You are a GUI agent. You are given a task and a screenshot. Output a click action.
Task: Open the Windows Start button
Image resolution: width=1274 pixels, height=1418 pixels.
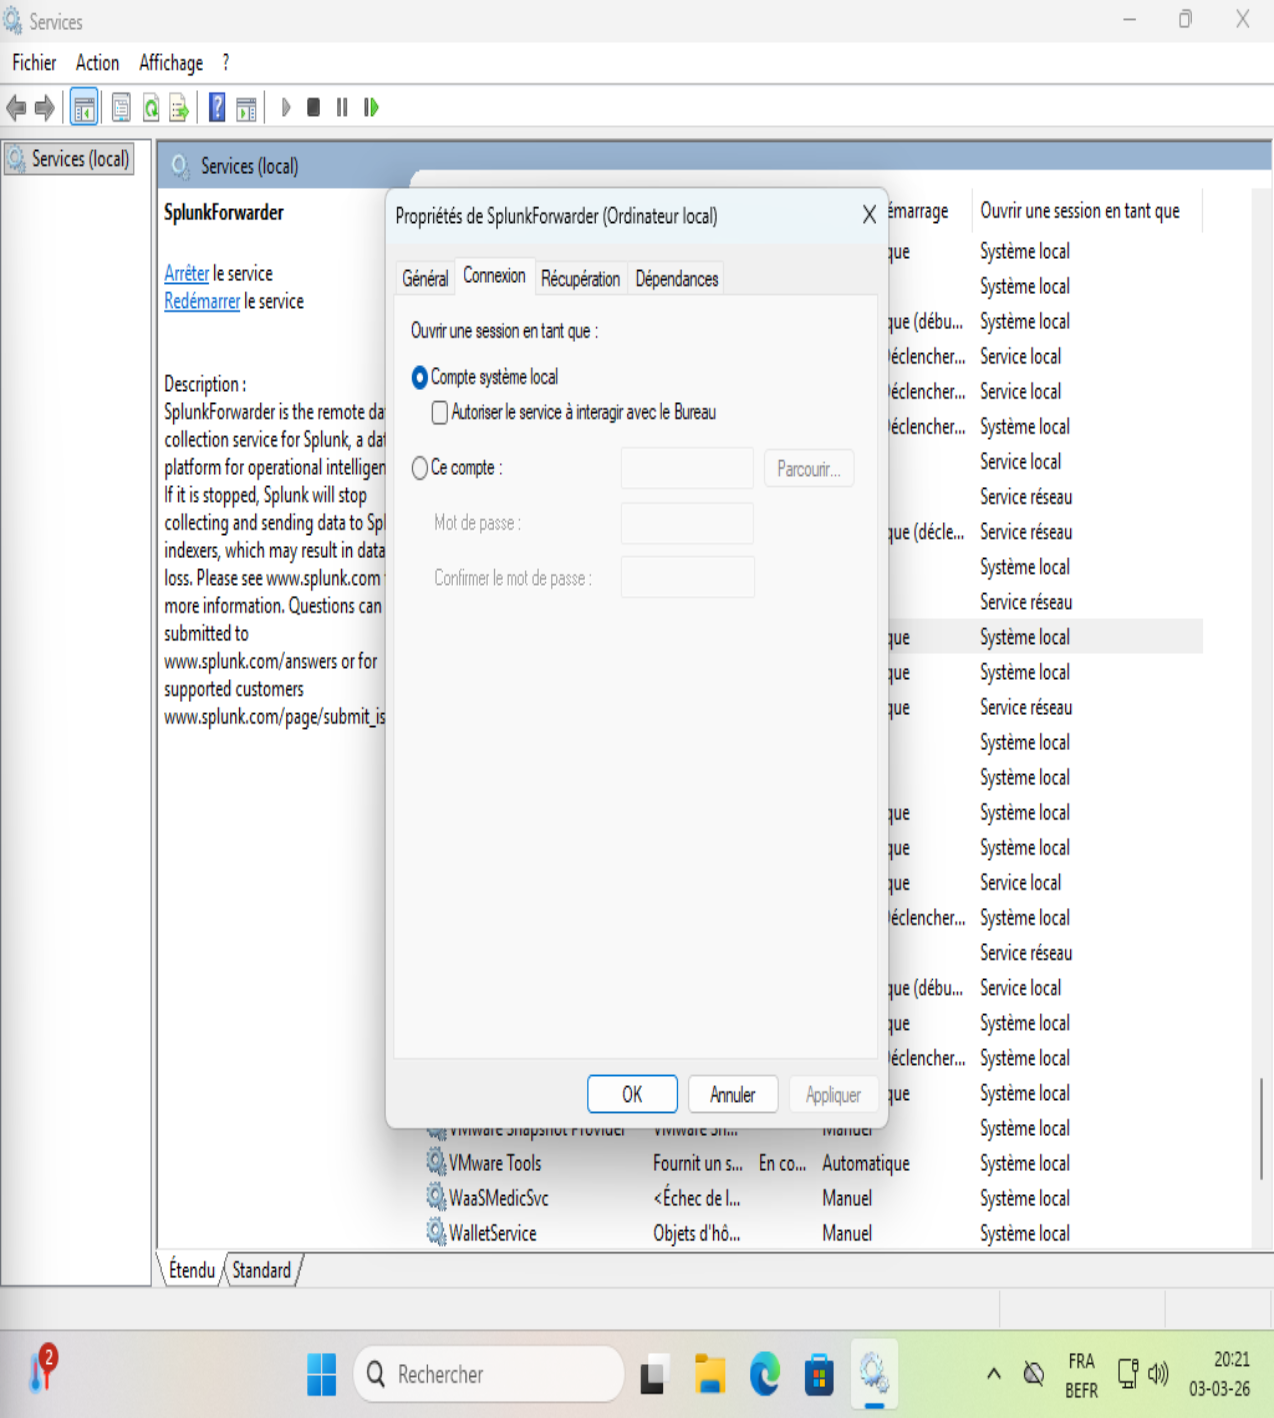point(322,1374)
